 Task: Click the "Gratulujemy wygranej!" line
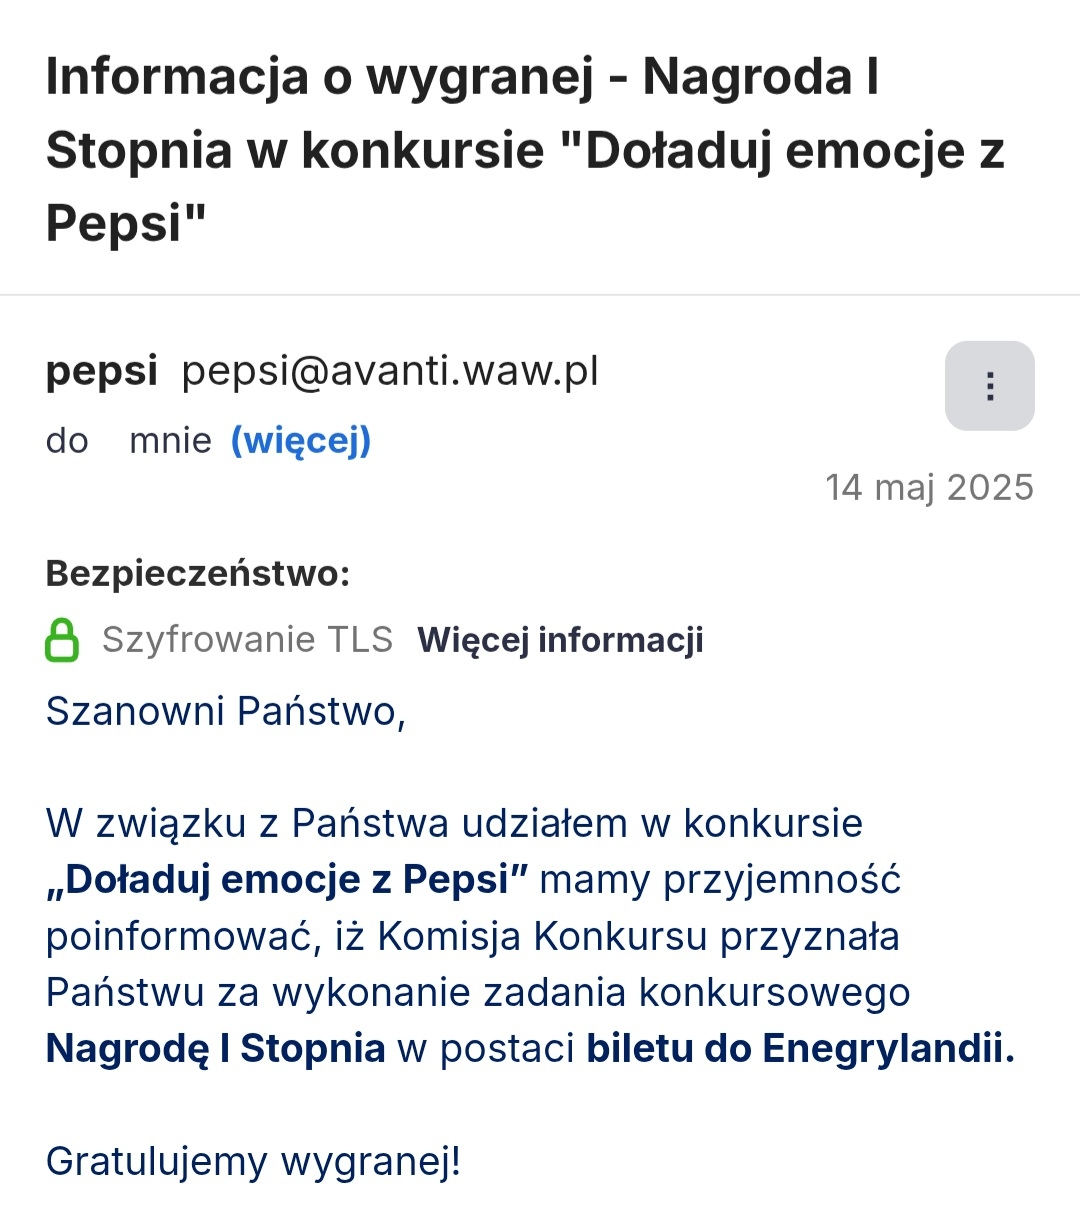click(x=254, y=1162)
